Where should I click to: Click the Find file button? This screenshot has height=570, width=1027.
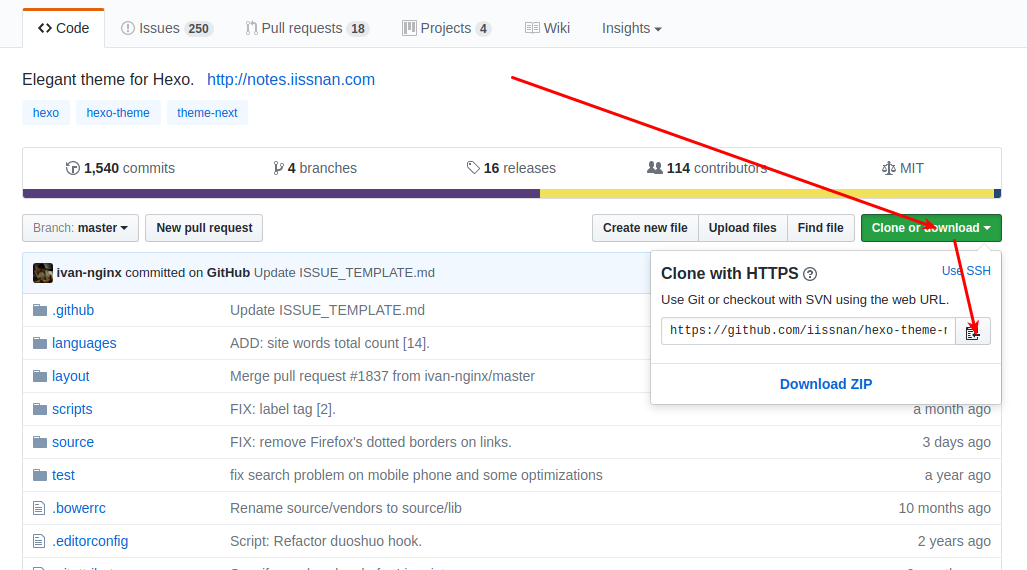click(x=821, y=228)
